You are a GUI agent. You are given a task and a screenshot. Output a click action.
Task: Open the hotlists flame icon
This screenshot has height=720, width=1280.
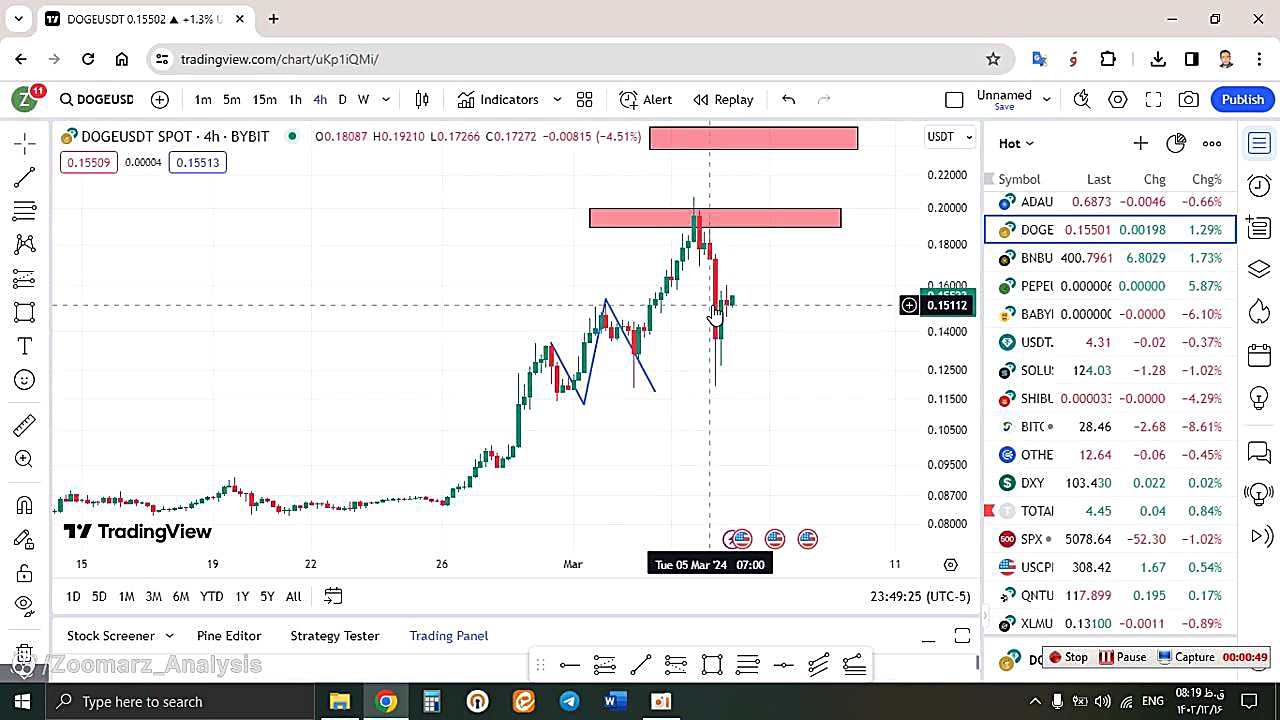1259,311
